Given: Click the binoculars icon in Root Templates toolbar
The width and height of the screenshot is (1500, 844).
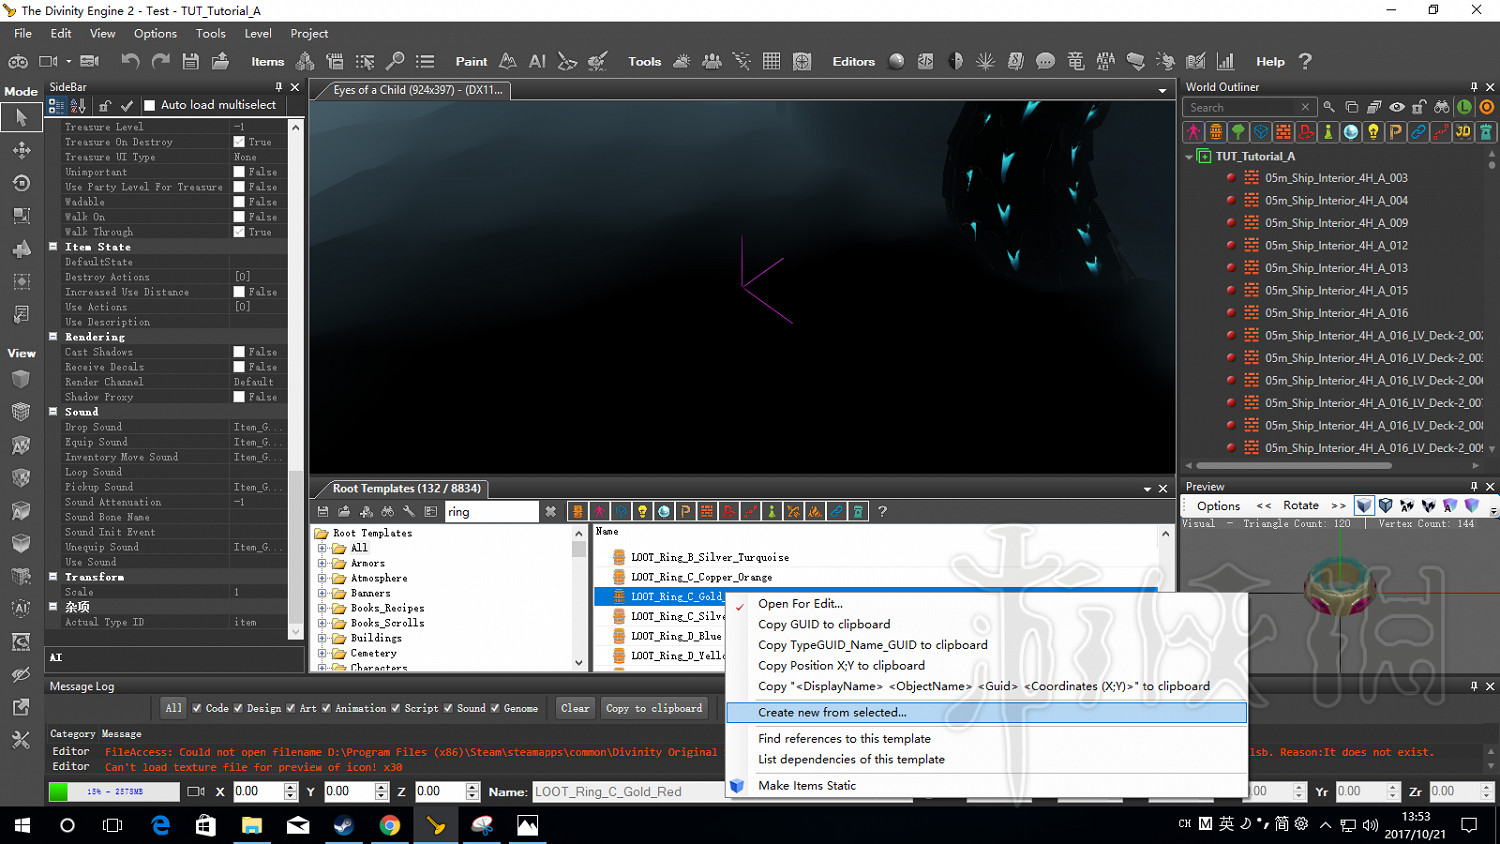Looking at the screenshot, I should (x=387, y=512).
